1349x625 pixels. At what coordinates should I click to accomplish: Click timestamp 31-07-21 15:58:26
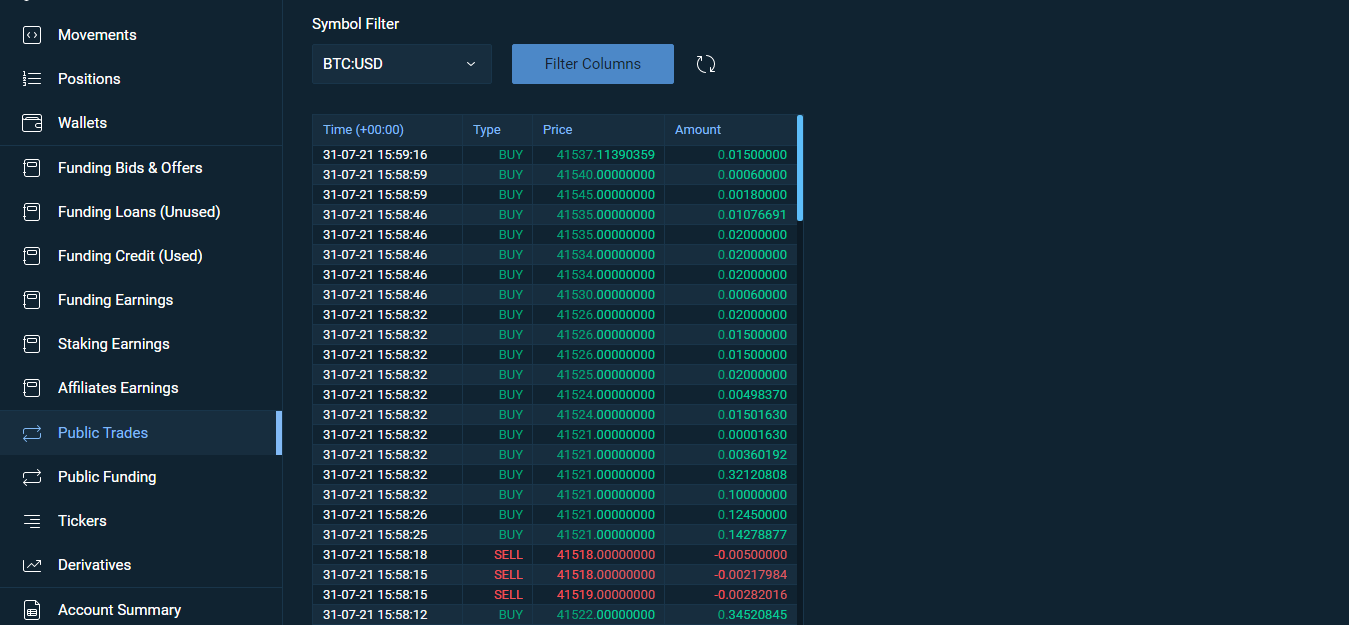(375, 515)
